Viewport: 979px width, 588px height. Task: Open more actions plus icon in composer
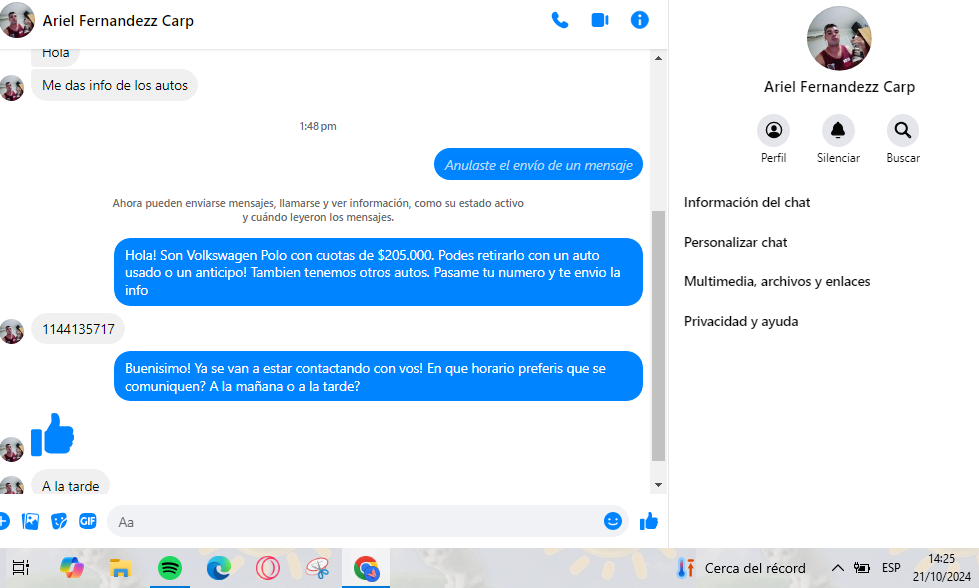point(3,521)
